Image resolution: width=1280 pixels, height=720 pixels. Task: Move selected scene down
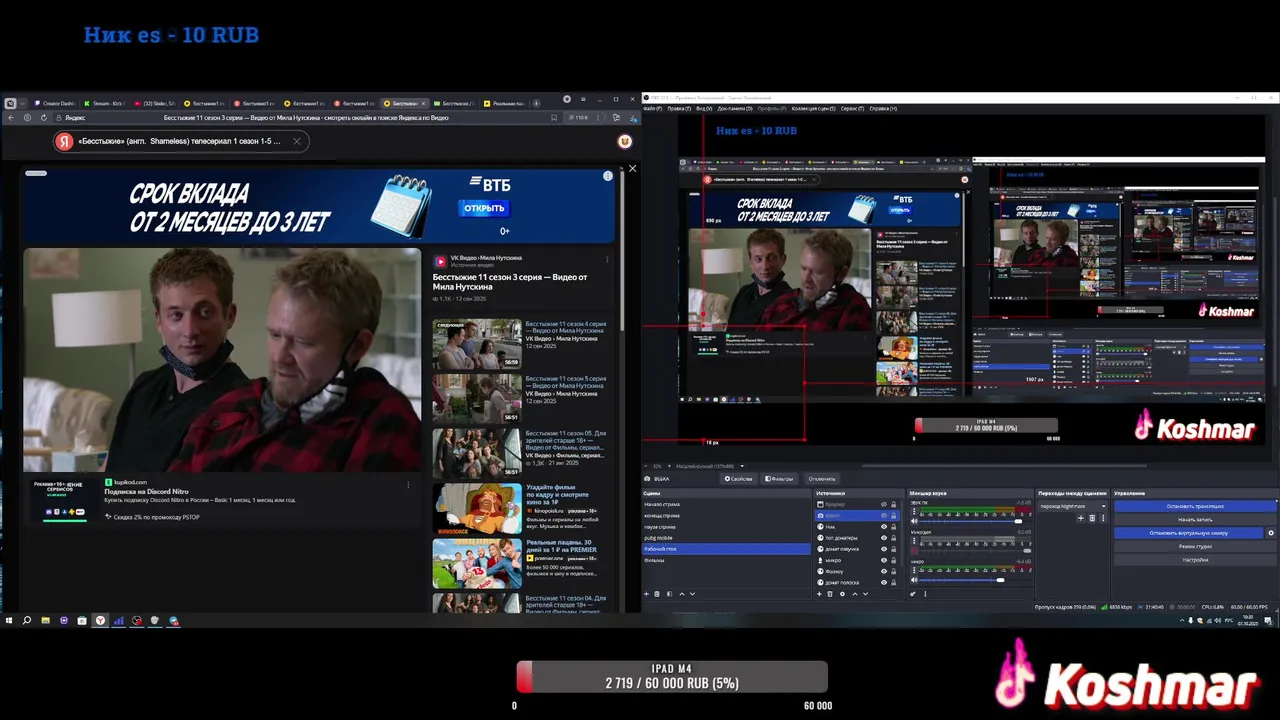692,594
